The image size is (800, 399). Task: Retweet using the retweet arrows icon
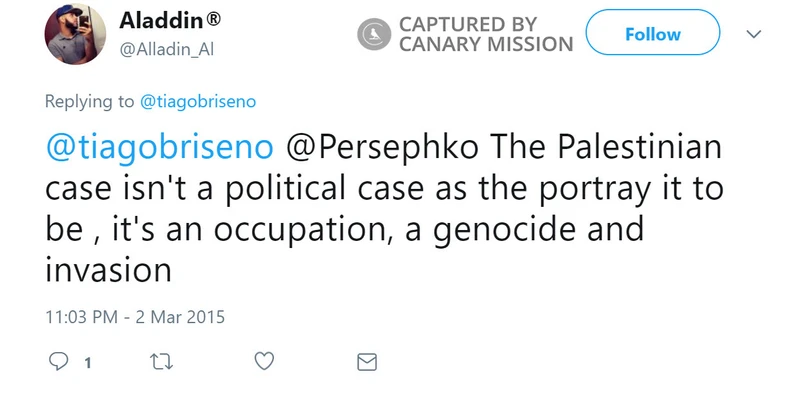(x=162, y=362)
